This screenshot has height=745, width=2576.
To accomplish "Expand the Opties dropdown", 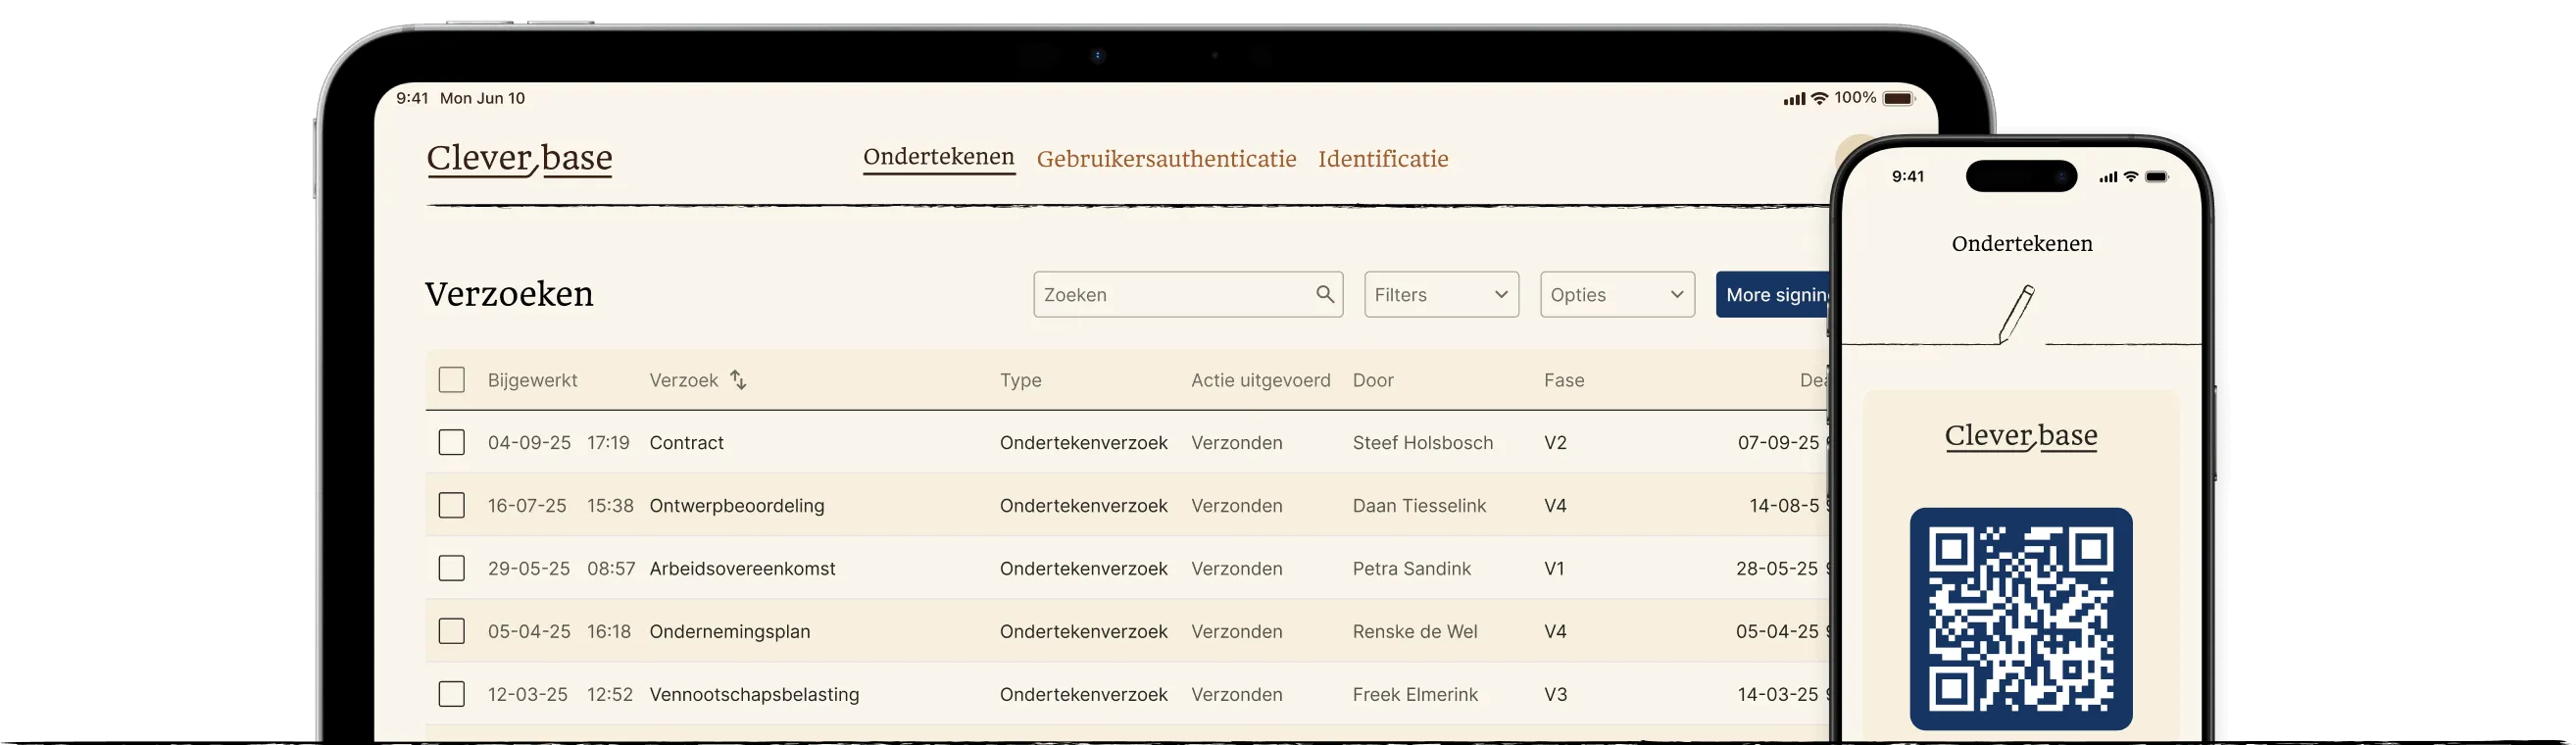I will [x=1616, y=295].
